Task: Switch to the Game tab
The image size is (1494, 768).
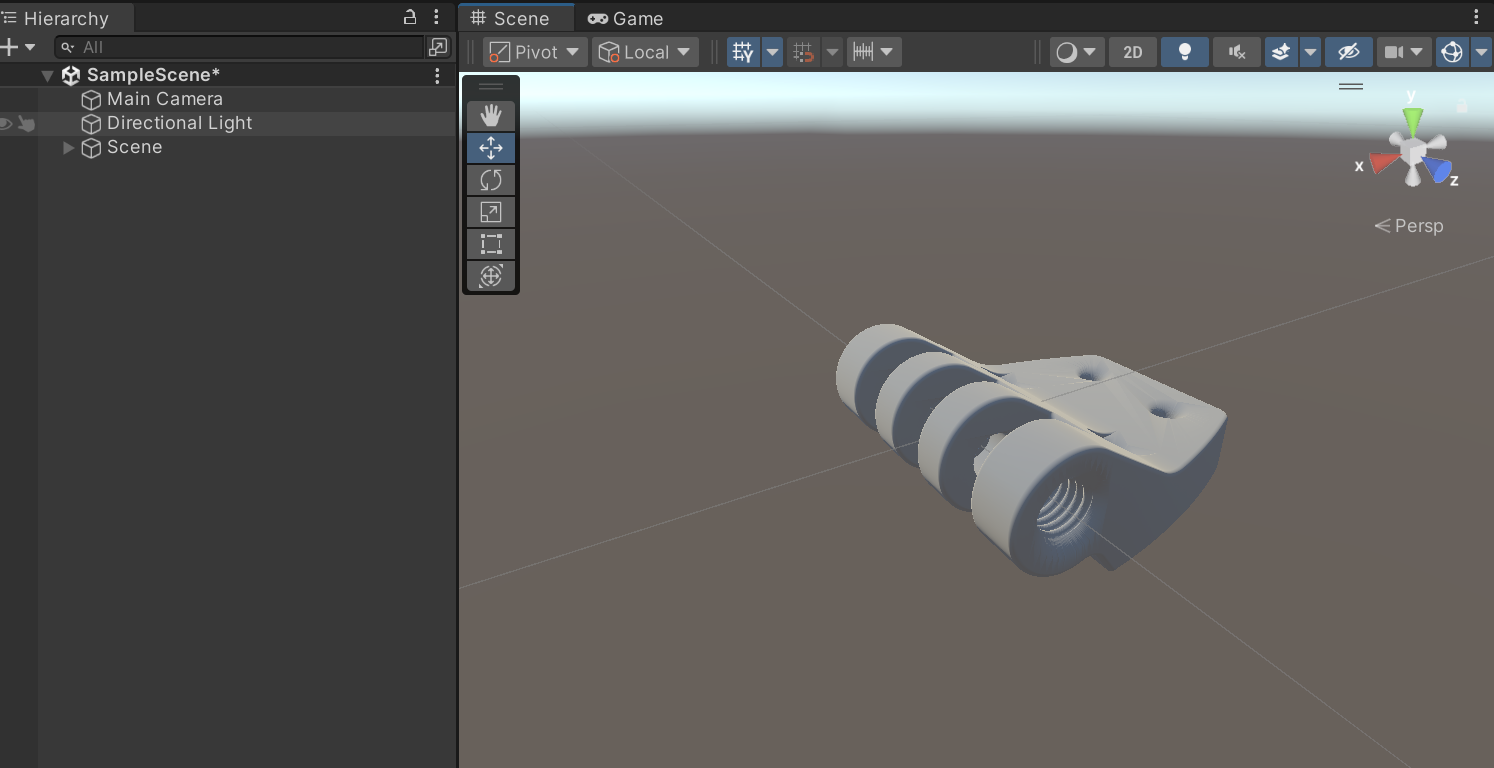Action: 625,18
